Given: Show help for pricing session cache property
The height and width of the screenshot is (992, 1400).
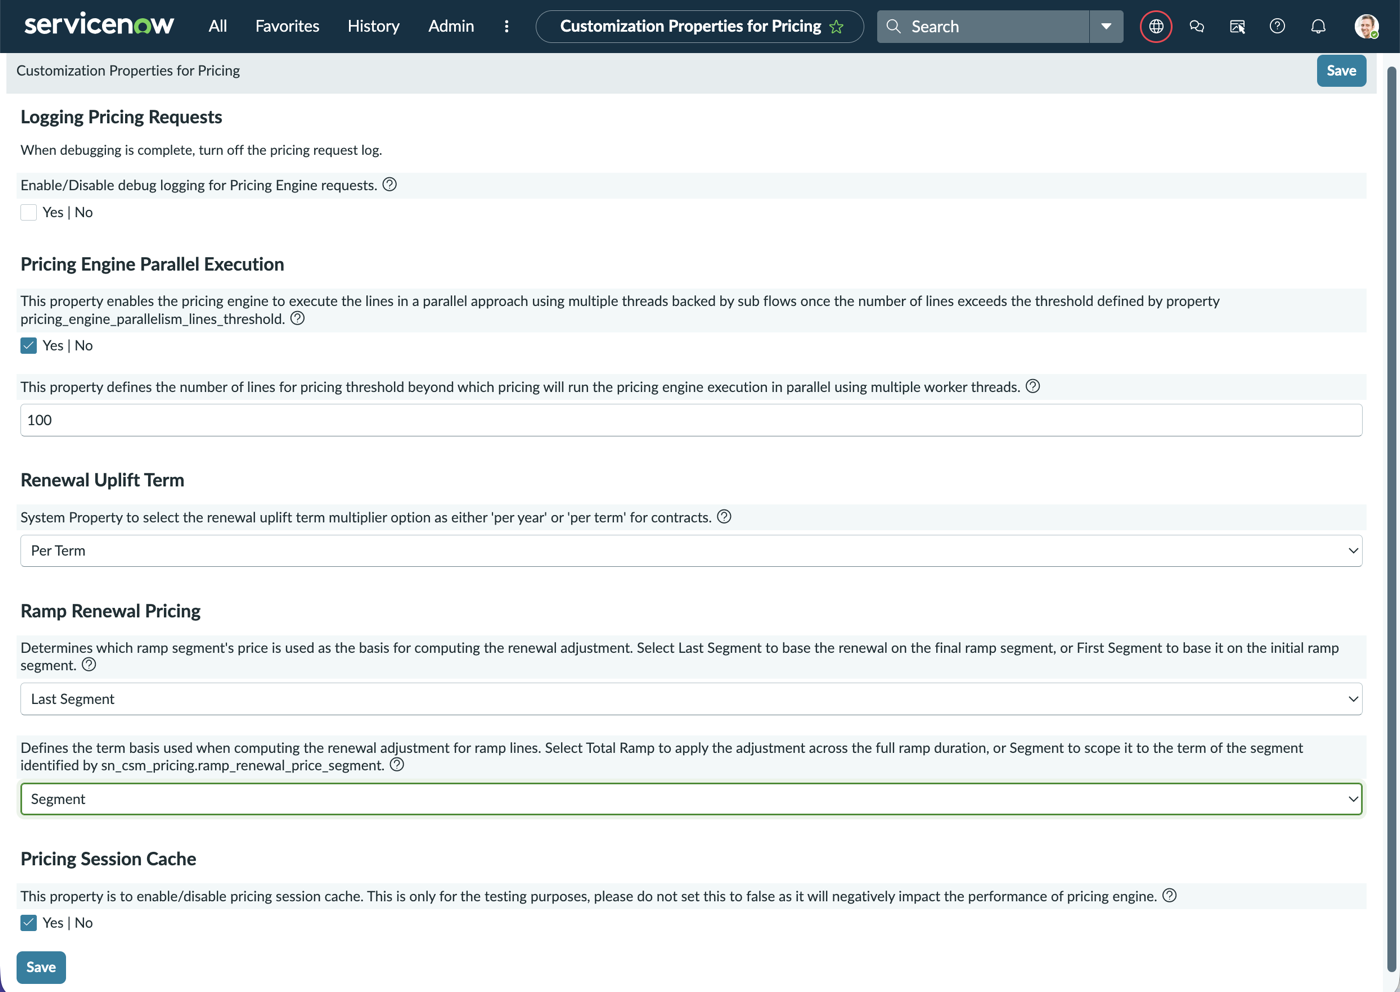Looking at the screenshot, I should coord(1170,896).
